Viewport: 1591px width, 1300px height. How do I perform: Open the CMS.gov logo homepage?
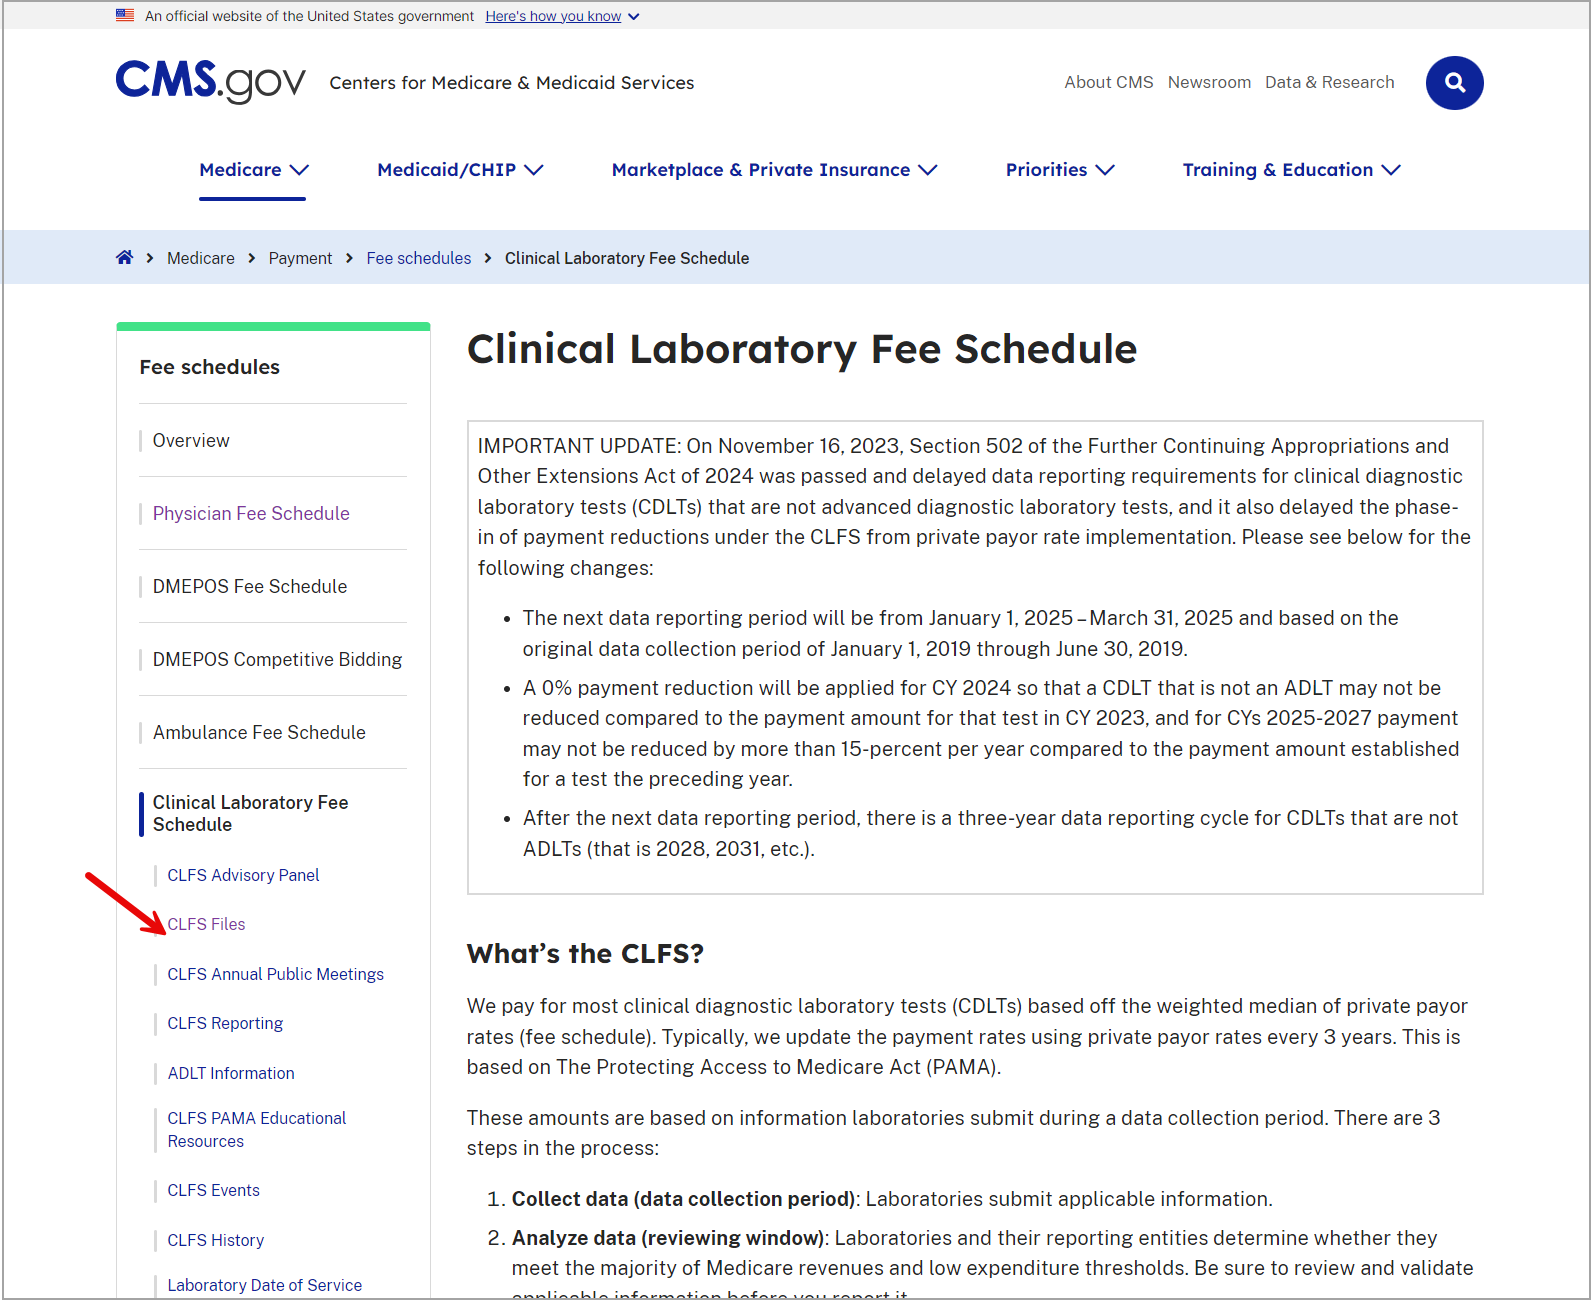tap(210, 82)
